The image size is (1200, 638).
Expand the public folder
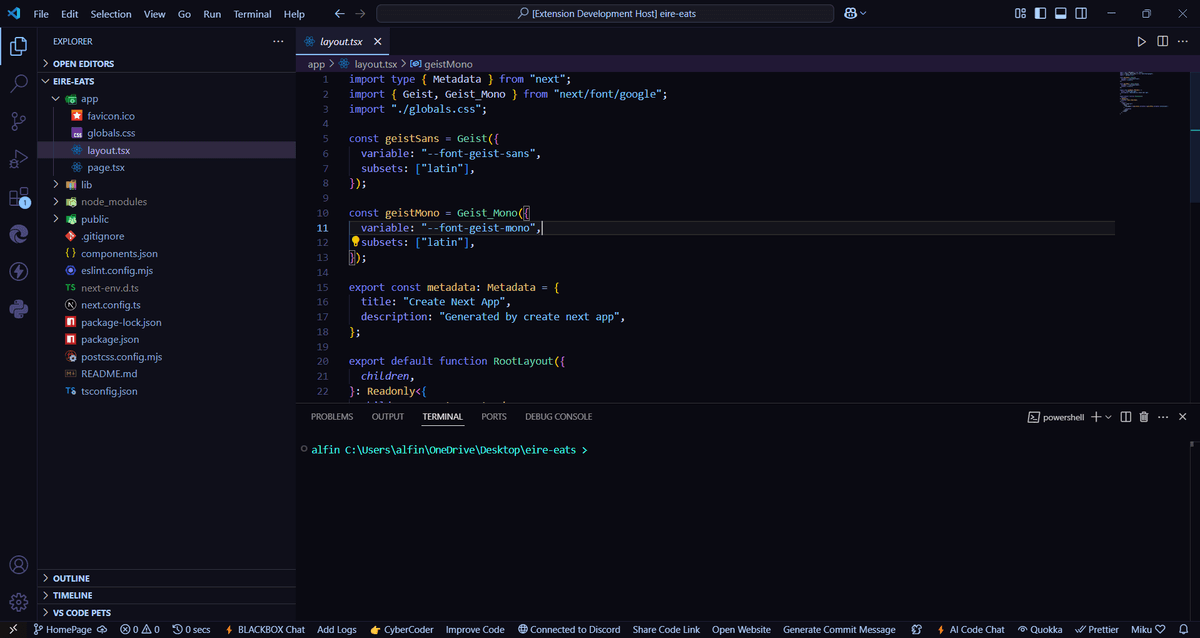tap(166, 219)
